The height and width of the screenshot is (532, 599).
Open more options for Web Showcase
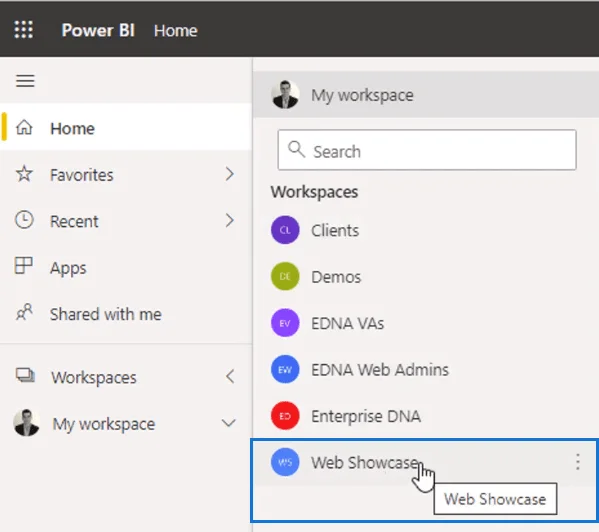(x=578, y=462)
